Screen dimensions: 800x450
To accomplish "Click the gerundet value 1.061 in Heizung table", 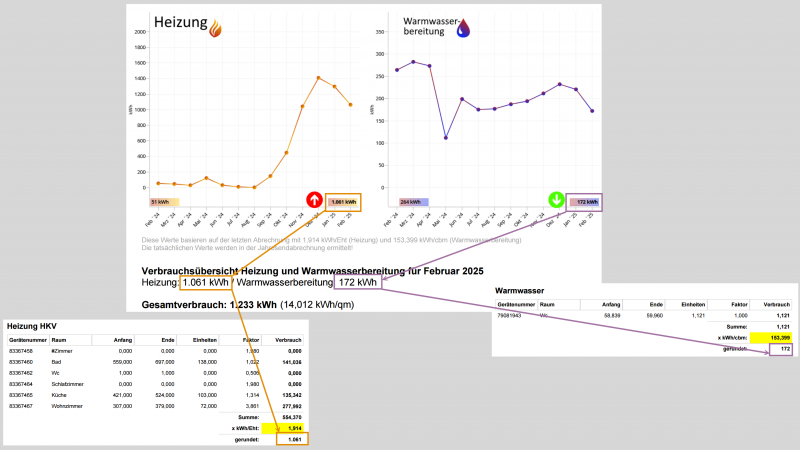I will tap(294, 439).
